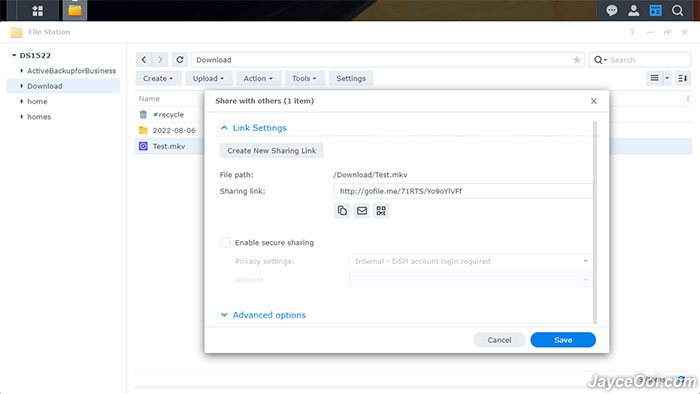Expand the Advanced options section
The image size is (700, 394).
pyautogui.click(x=224, y=315)
